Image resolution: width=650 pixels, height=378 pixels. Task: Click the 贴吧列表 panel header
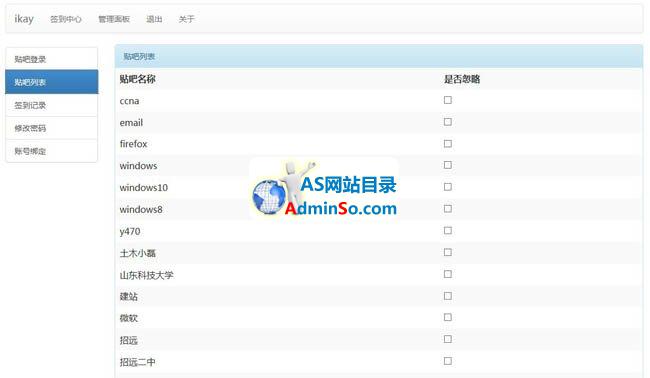click(379, 56)
